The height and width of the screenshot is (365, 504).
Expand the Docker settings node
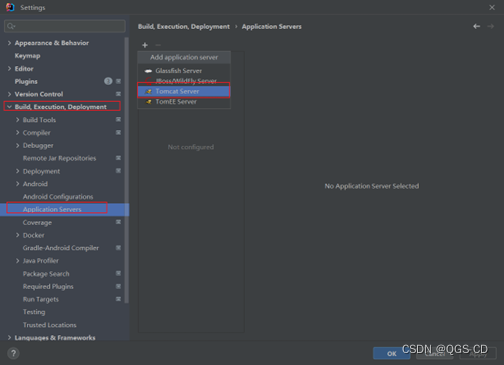(17, 235)
